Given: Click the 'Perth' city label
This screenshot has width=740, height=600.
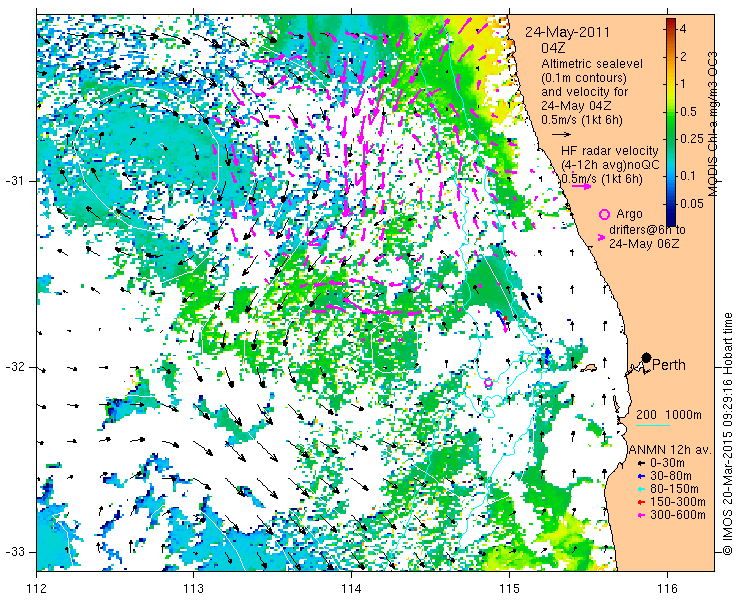Looking at the screenshot, I should [x=669, y=365].
